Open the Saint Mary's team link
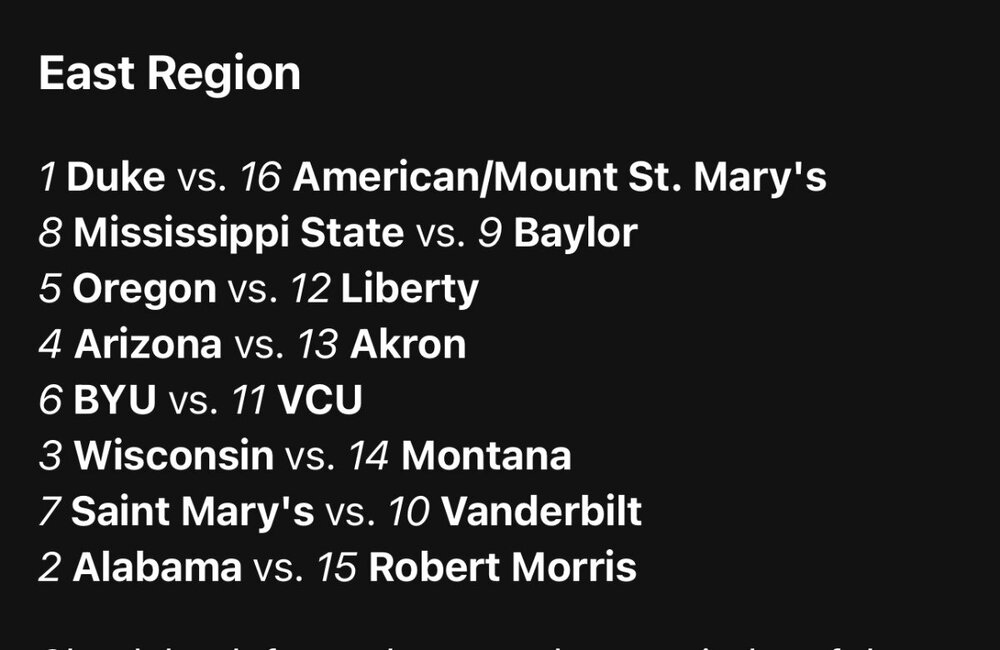The image size is (1000, 650). (192, 512)
